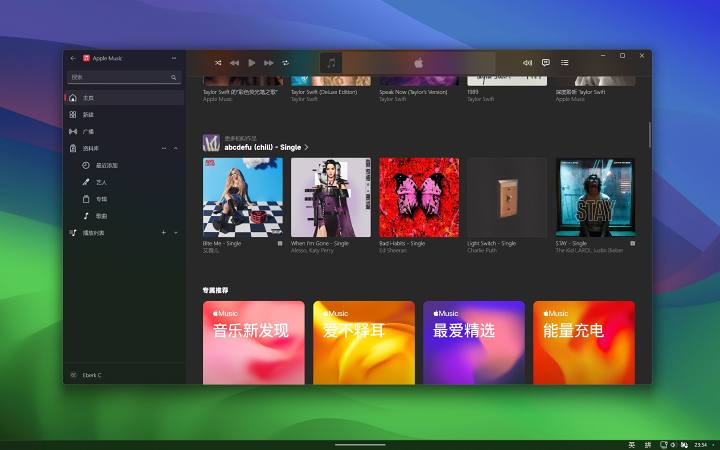Open the 最爱精选 playlist card

point(474,343)
